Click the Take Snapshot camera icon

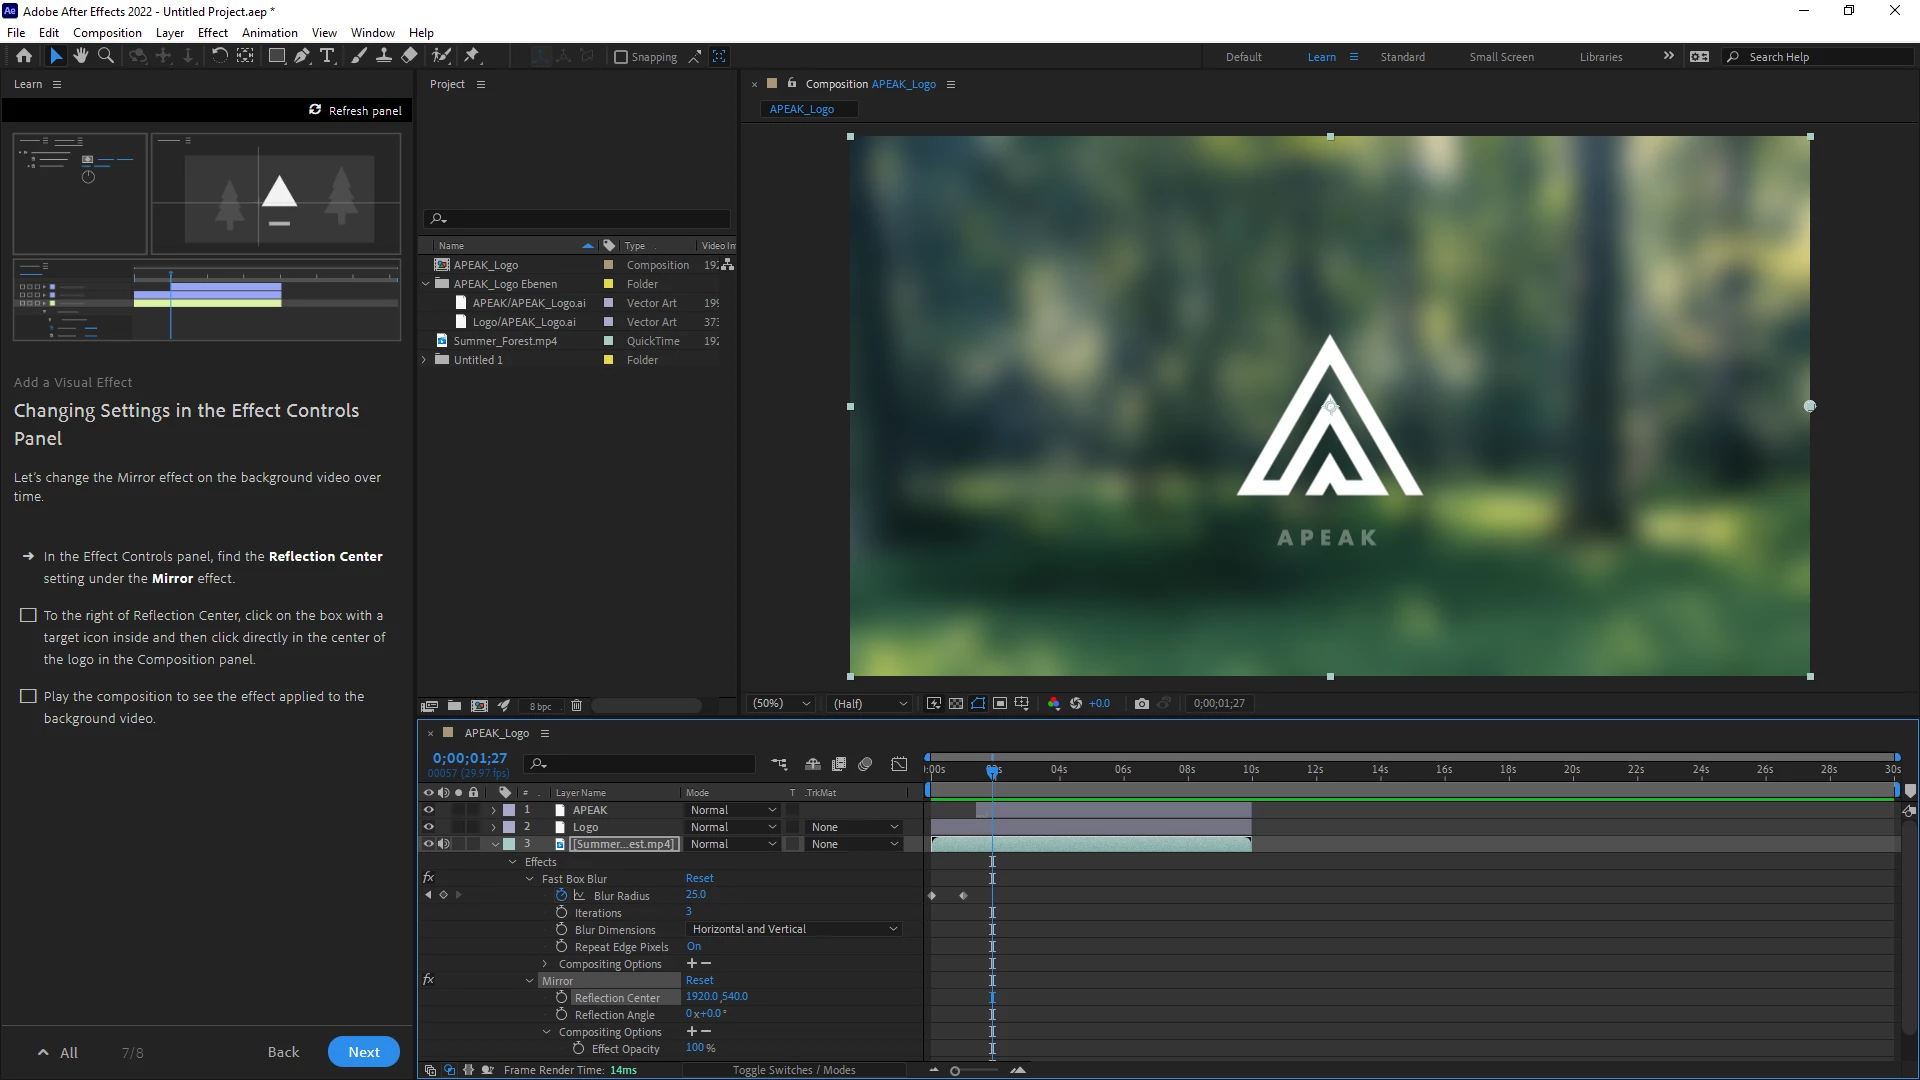pyautogui.click(x=1142, y=704)
